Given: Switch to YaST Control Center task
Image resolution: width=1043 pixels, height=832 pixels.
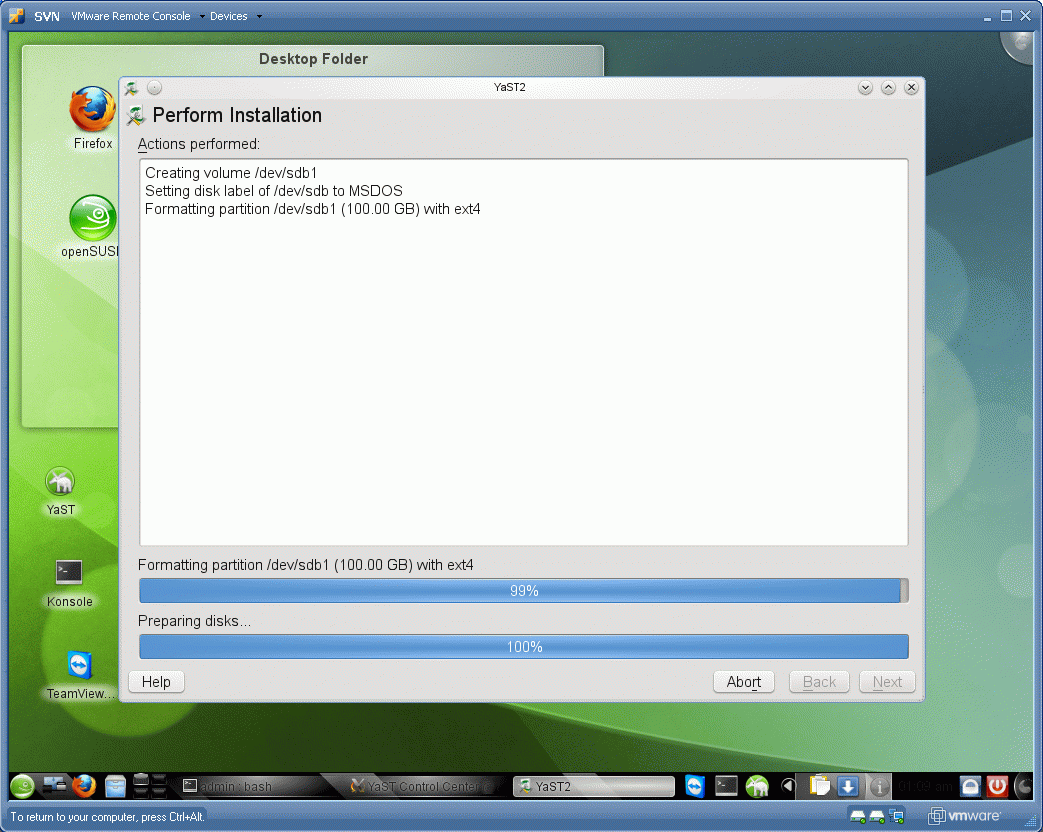Looking at the screenshot, I should pyautogui.click(x=422, y=786).
